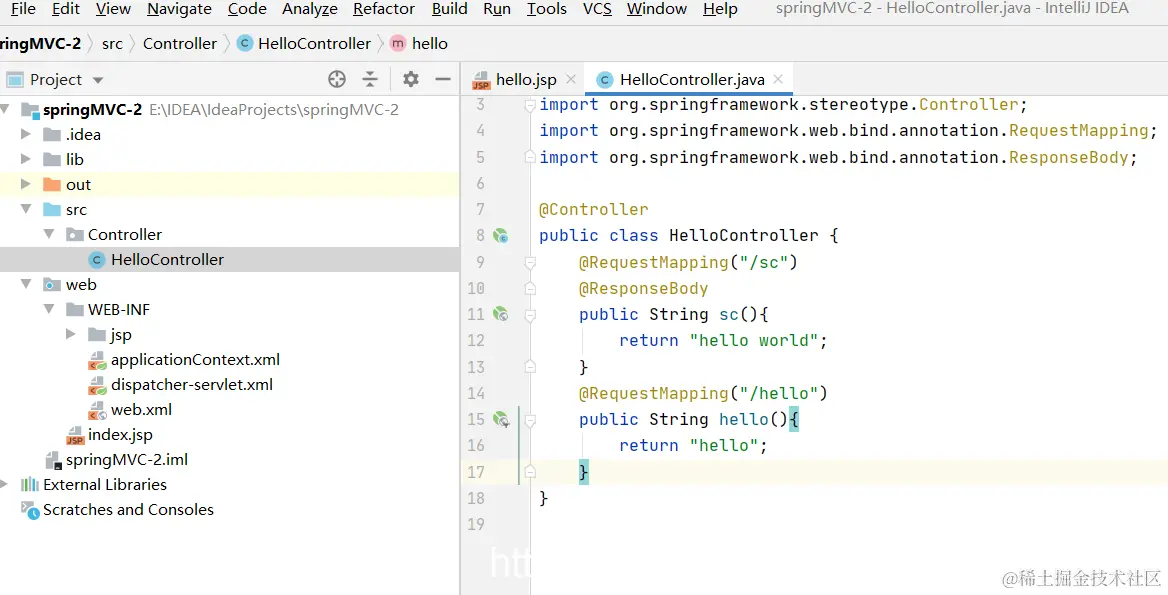Collapse the web folder

coord(26,284)
